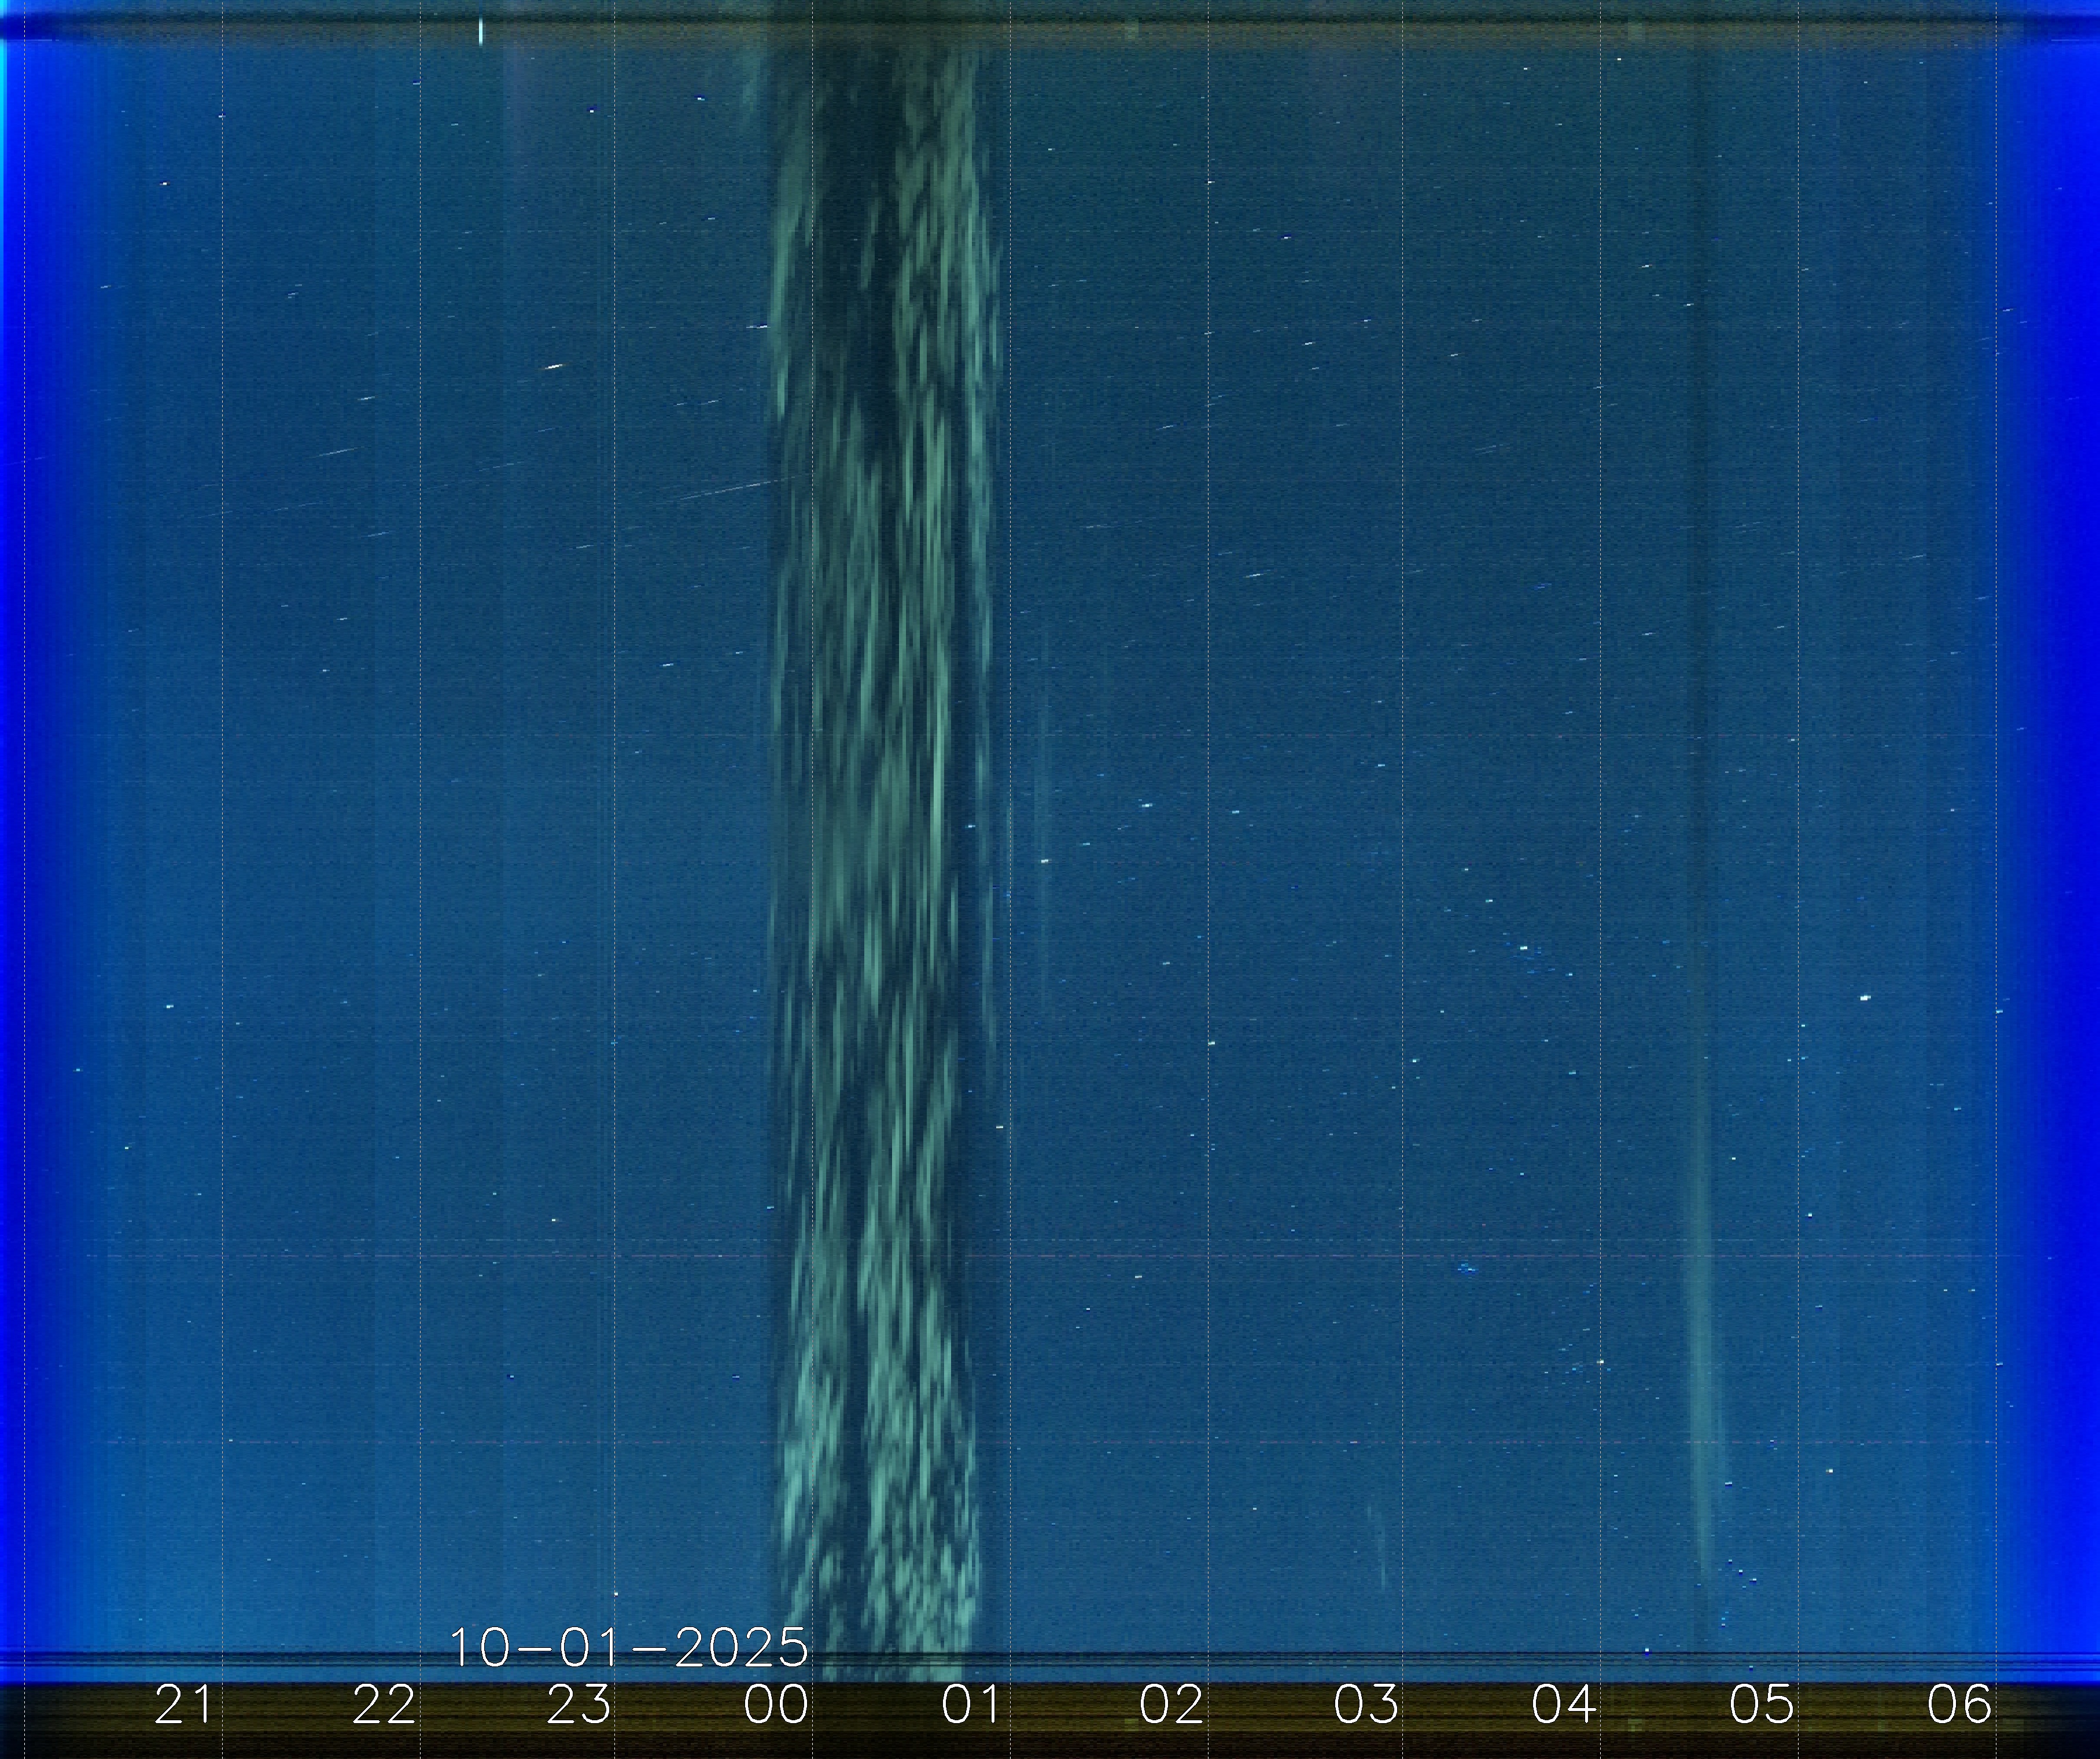The image size is (2100, 1759).
Task: Click the 02 hour label
Action: pos(1171,1704)
